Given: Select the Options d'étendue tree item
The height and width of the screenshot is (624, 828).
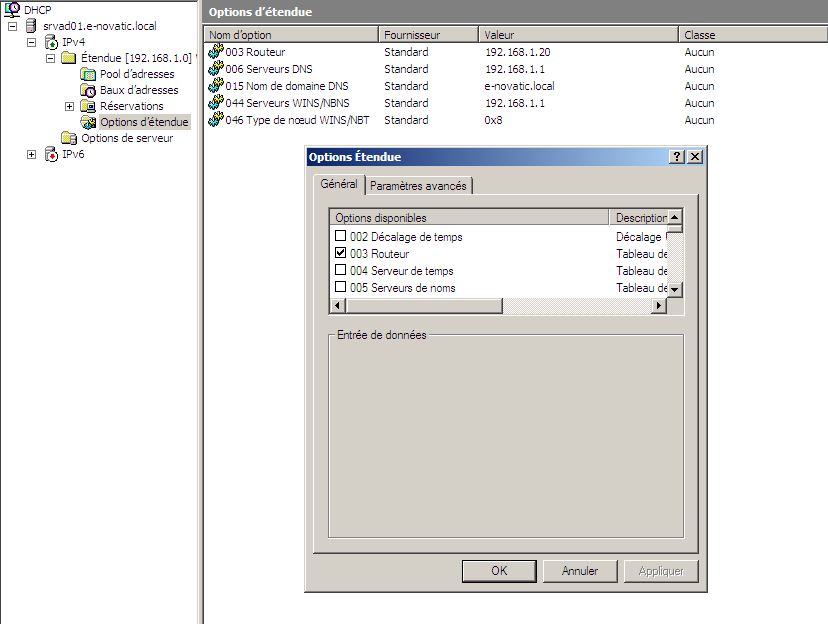Looking at the screenshot, I should point(144,122).
